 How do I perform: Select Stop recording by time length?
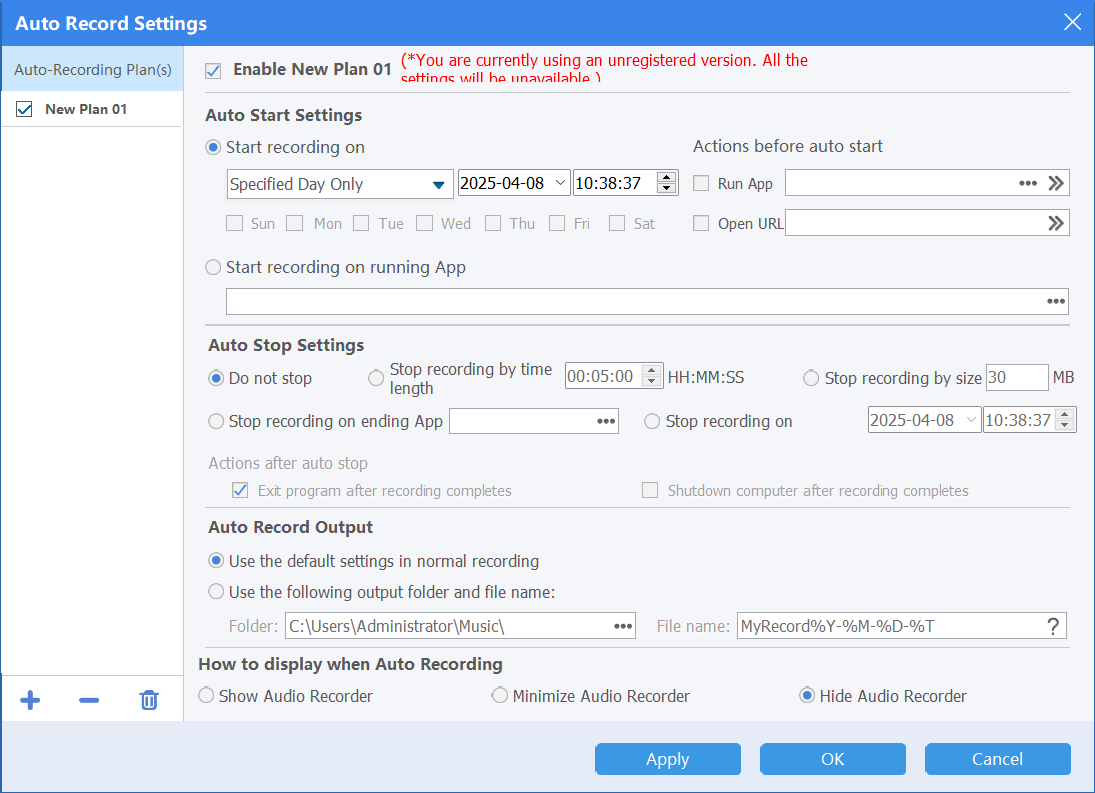coord(376,378)
